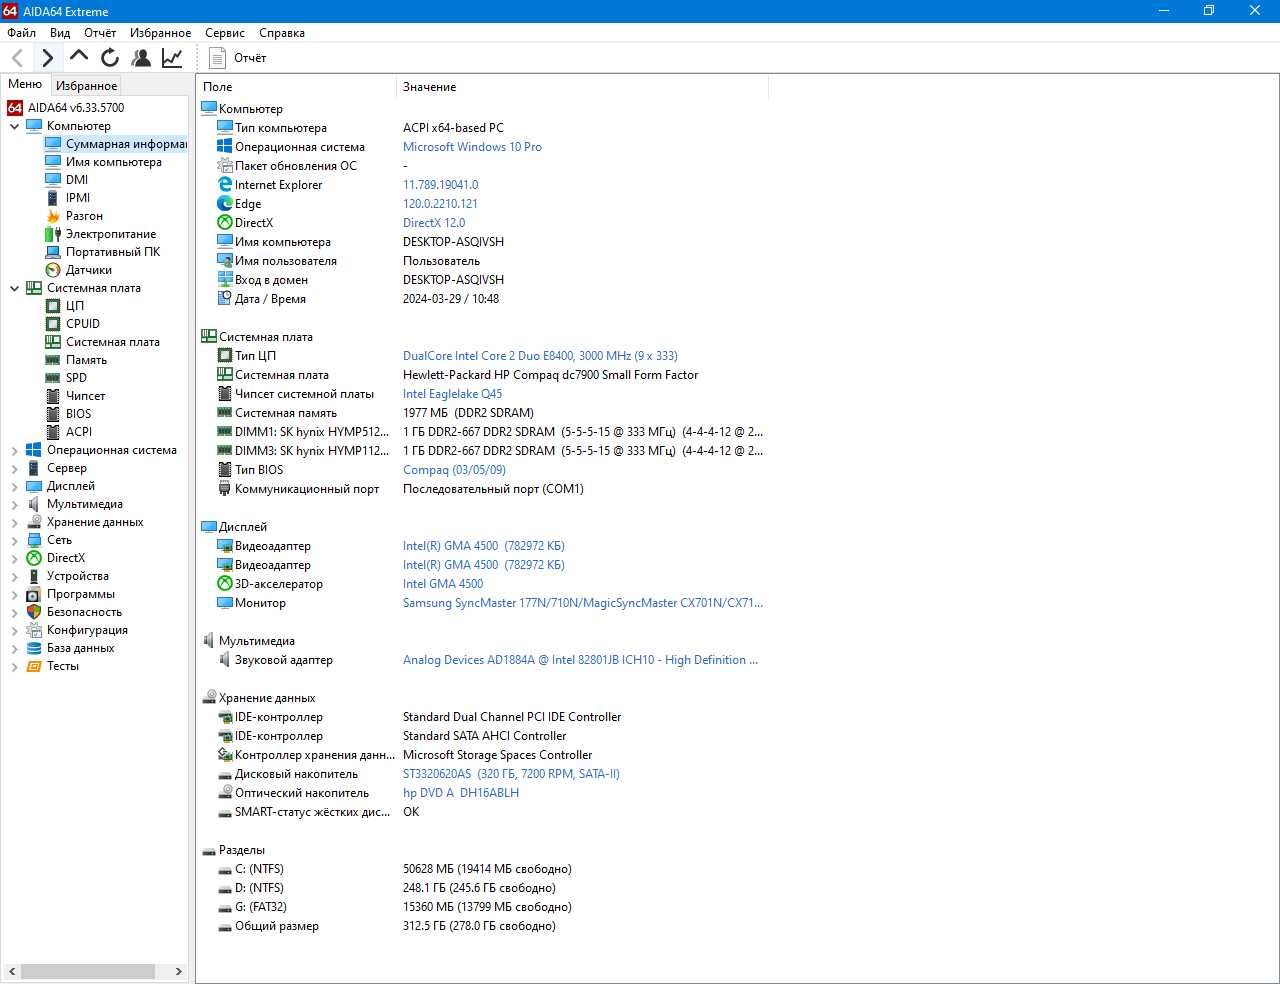Expand the Сеть tree node
The image size is (1280, 984).
point(15,540)
